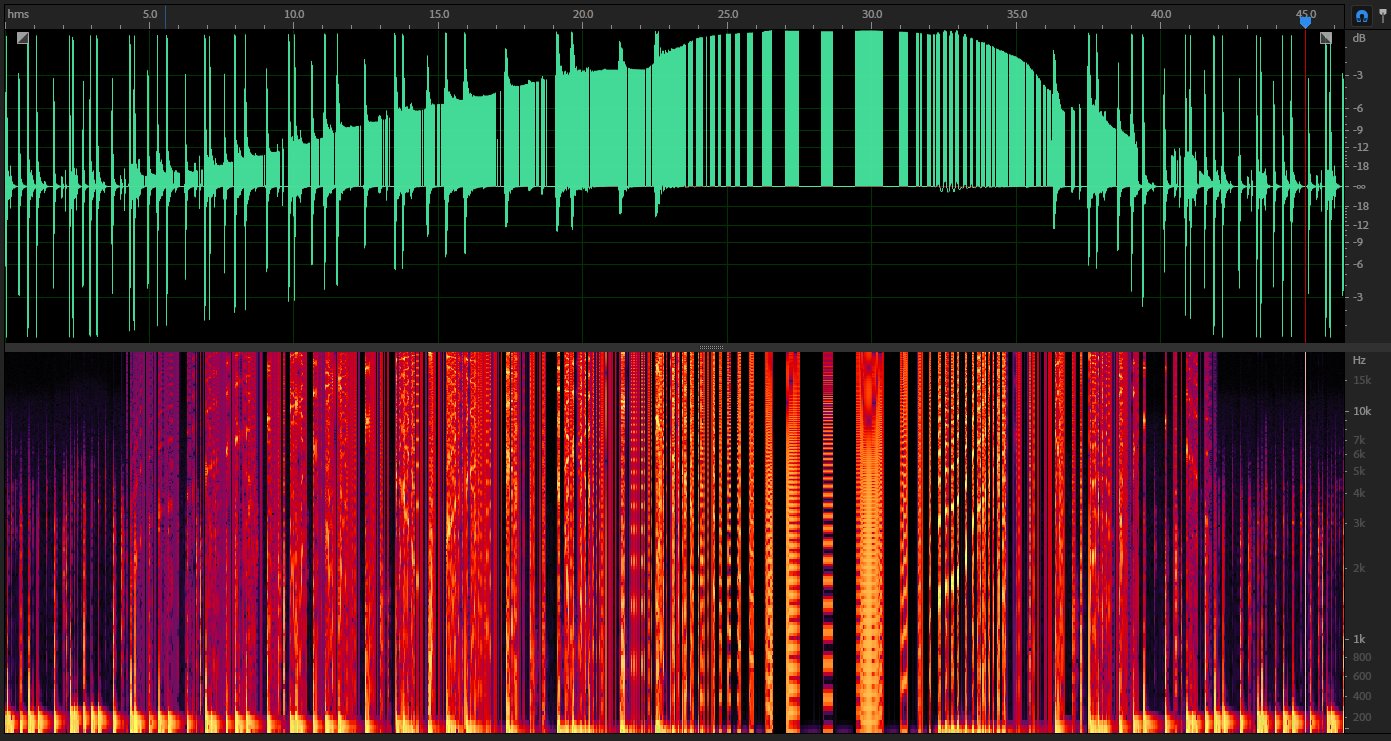Screen dimensions: 1391x741
Task: Grab the waveform and spectrogram divider grip
Action: [711, 347]
